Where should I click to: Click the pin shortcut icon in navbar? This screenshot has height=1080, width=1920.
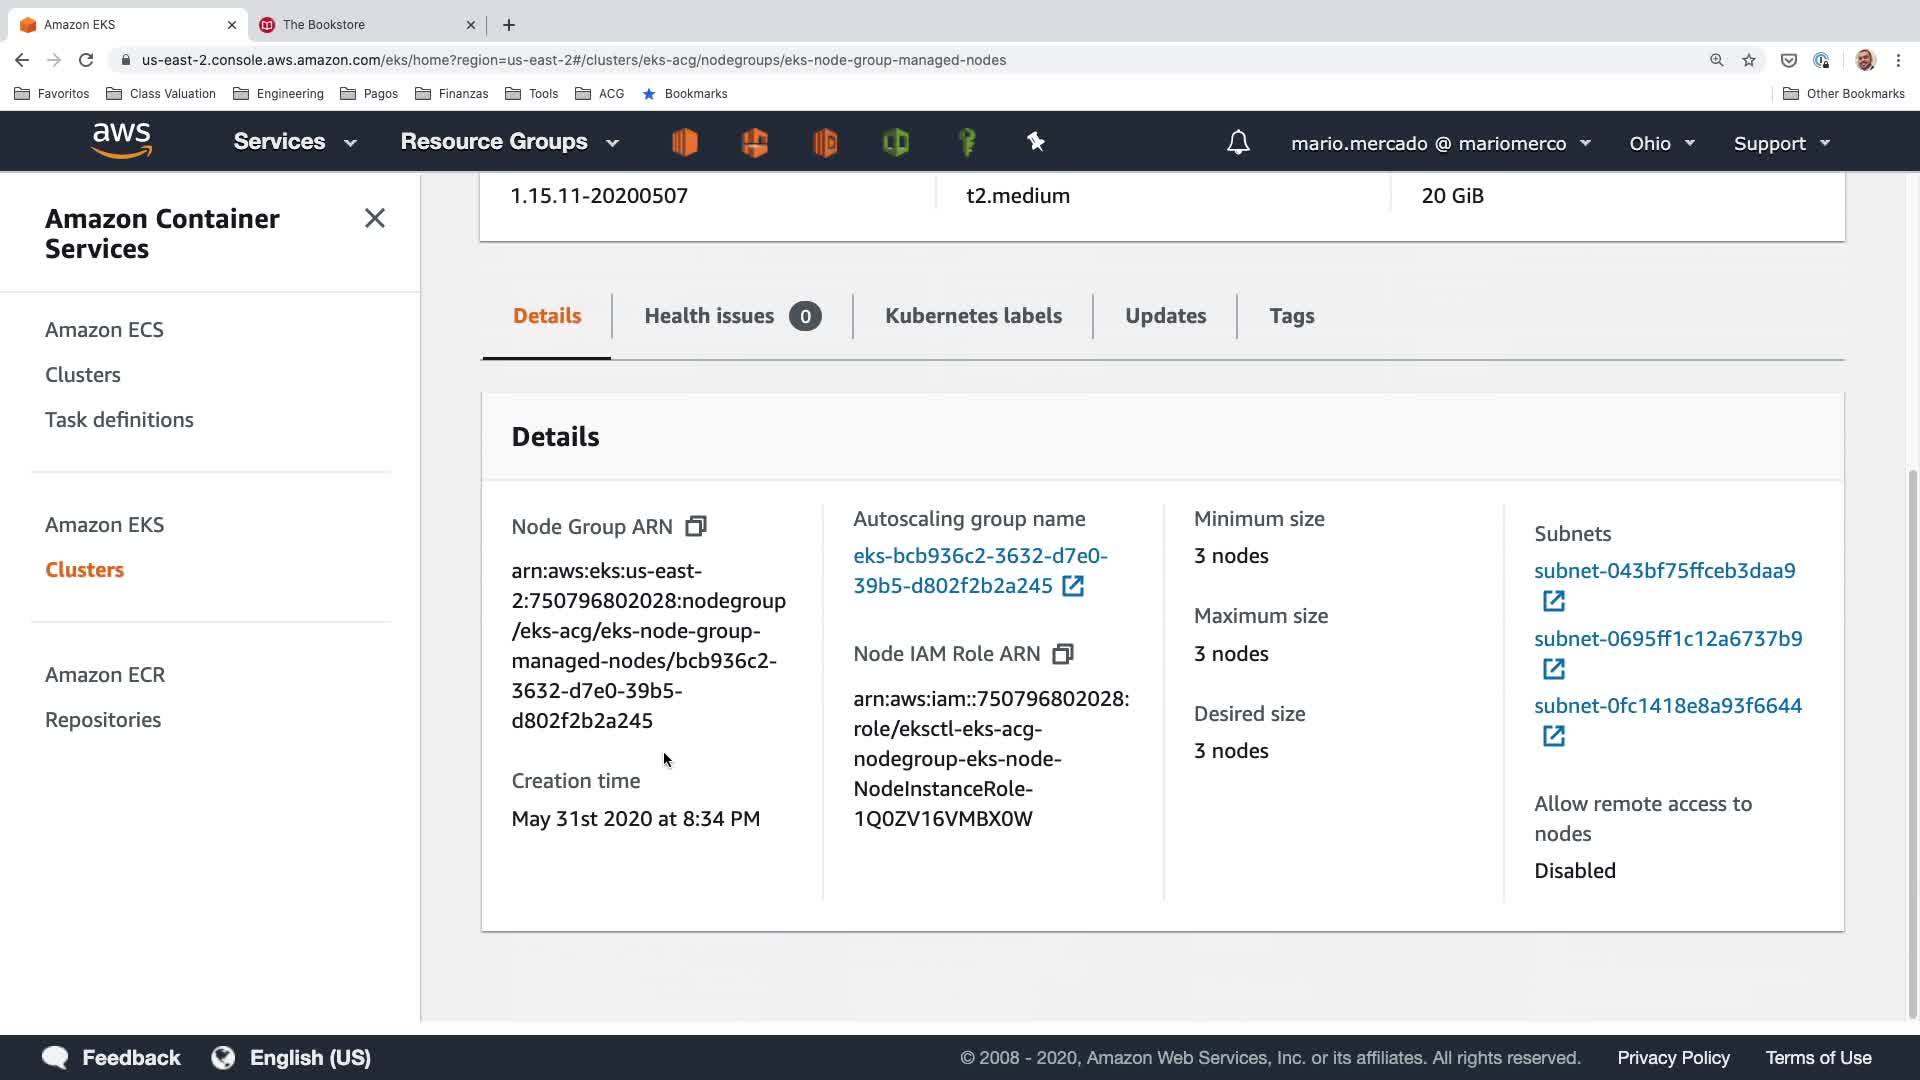[x=1036, y=142]
